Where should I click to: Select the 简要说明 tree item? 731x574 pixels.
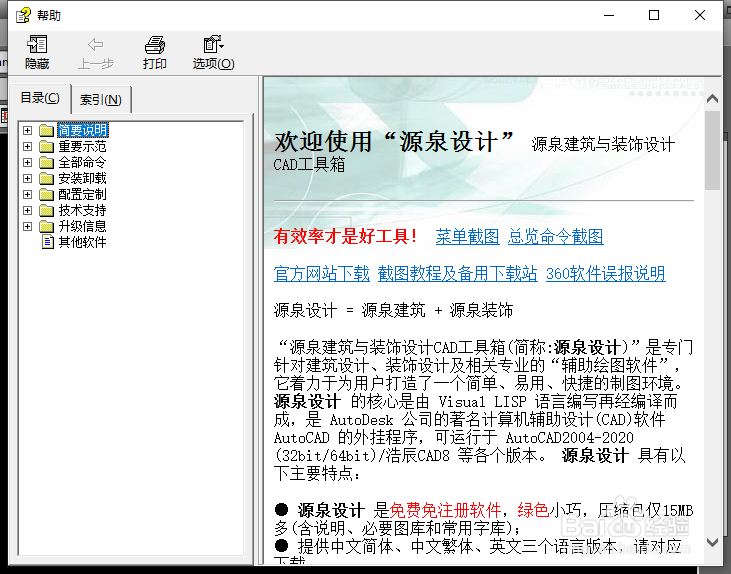[x=83, y=130]
